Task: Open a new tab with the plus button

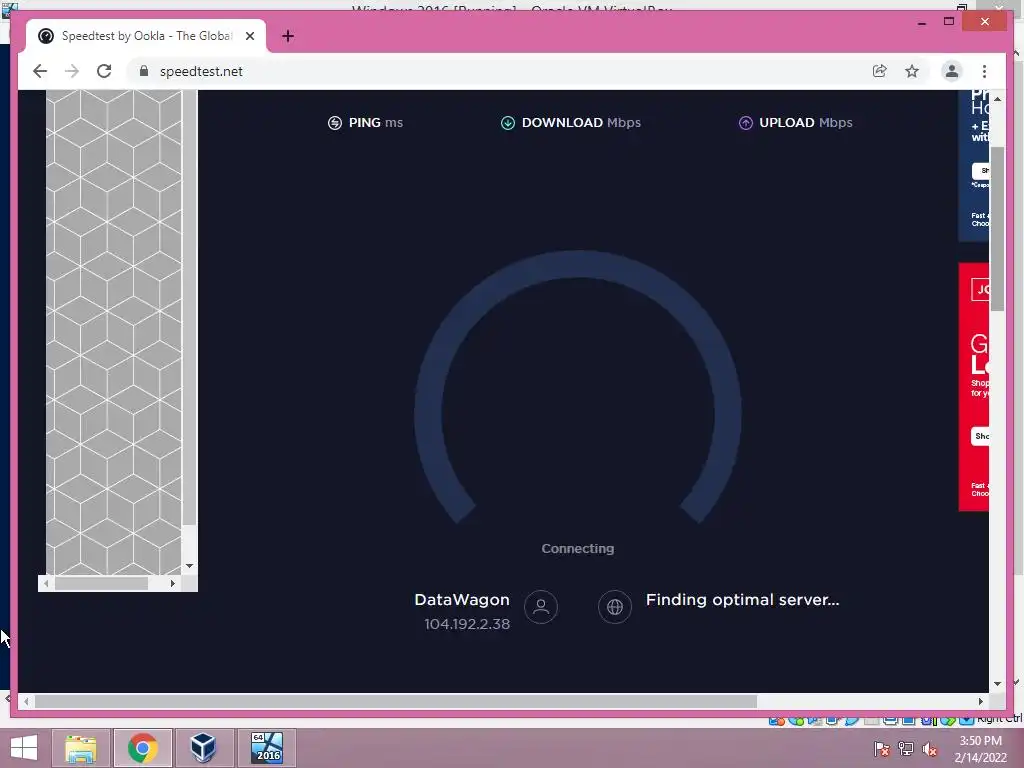Action: [288, 36]
